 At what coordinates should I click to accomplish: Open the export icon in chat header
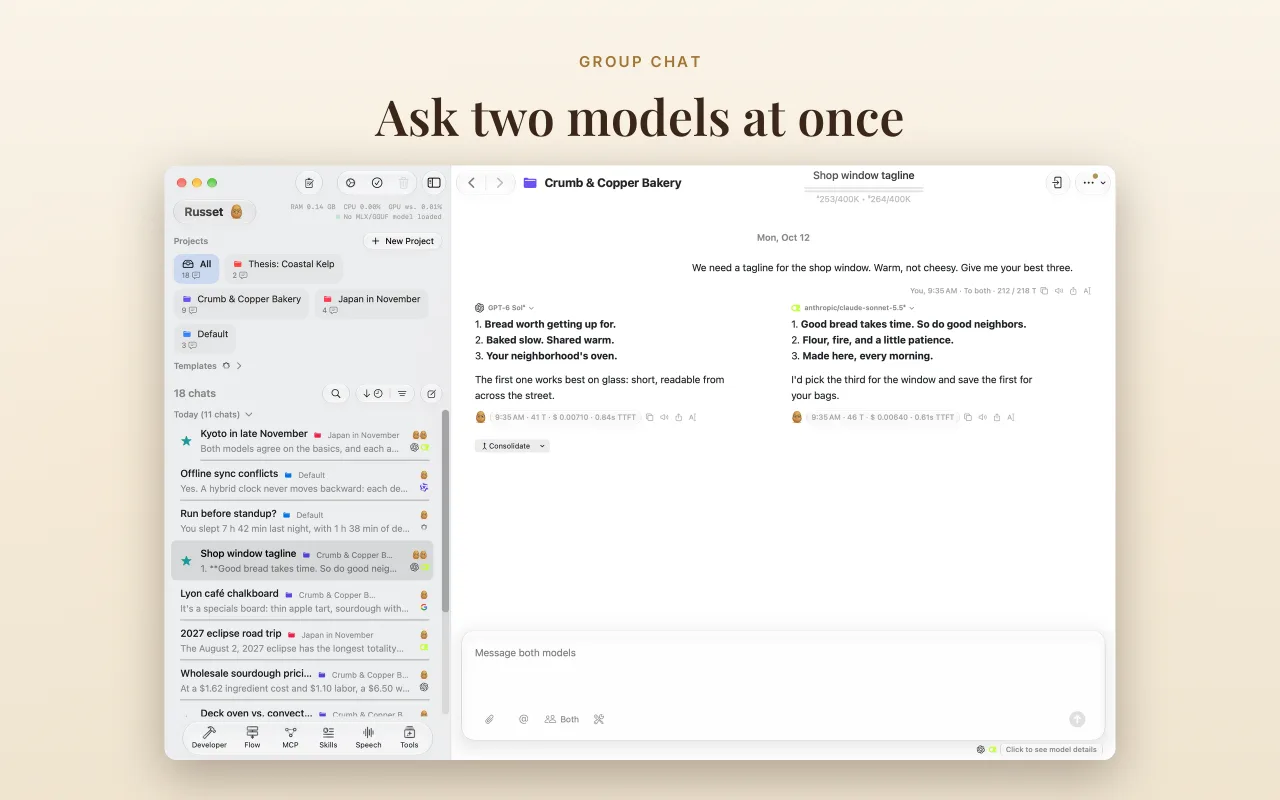pos(1057,183)
